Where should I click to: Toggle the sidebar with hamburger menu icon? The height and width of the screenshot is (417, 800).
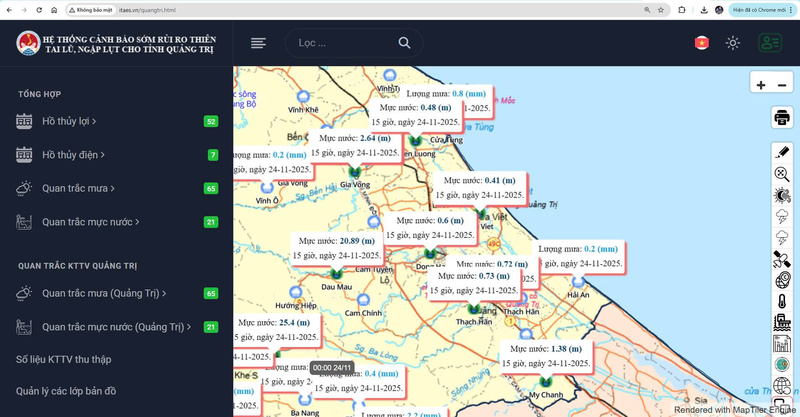258,43
